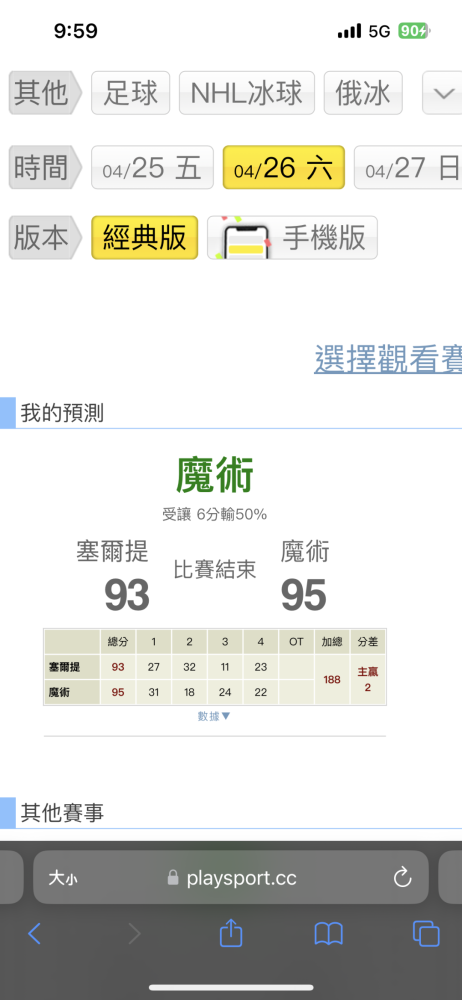
Task: Tap the large 95 score
Action: pos(304,595)
